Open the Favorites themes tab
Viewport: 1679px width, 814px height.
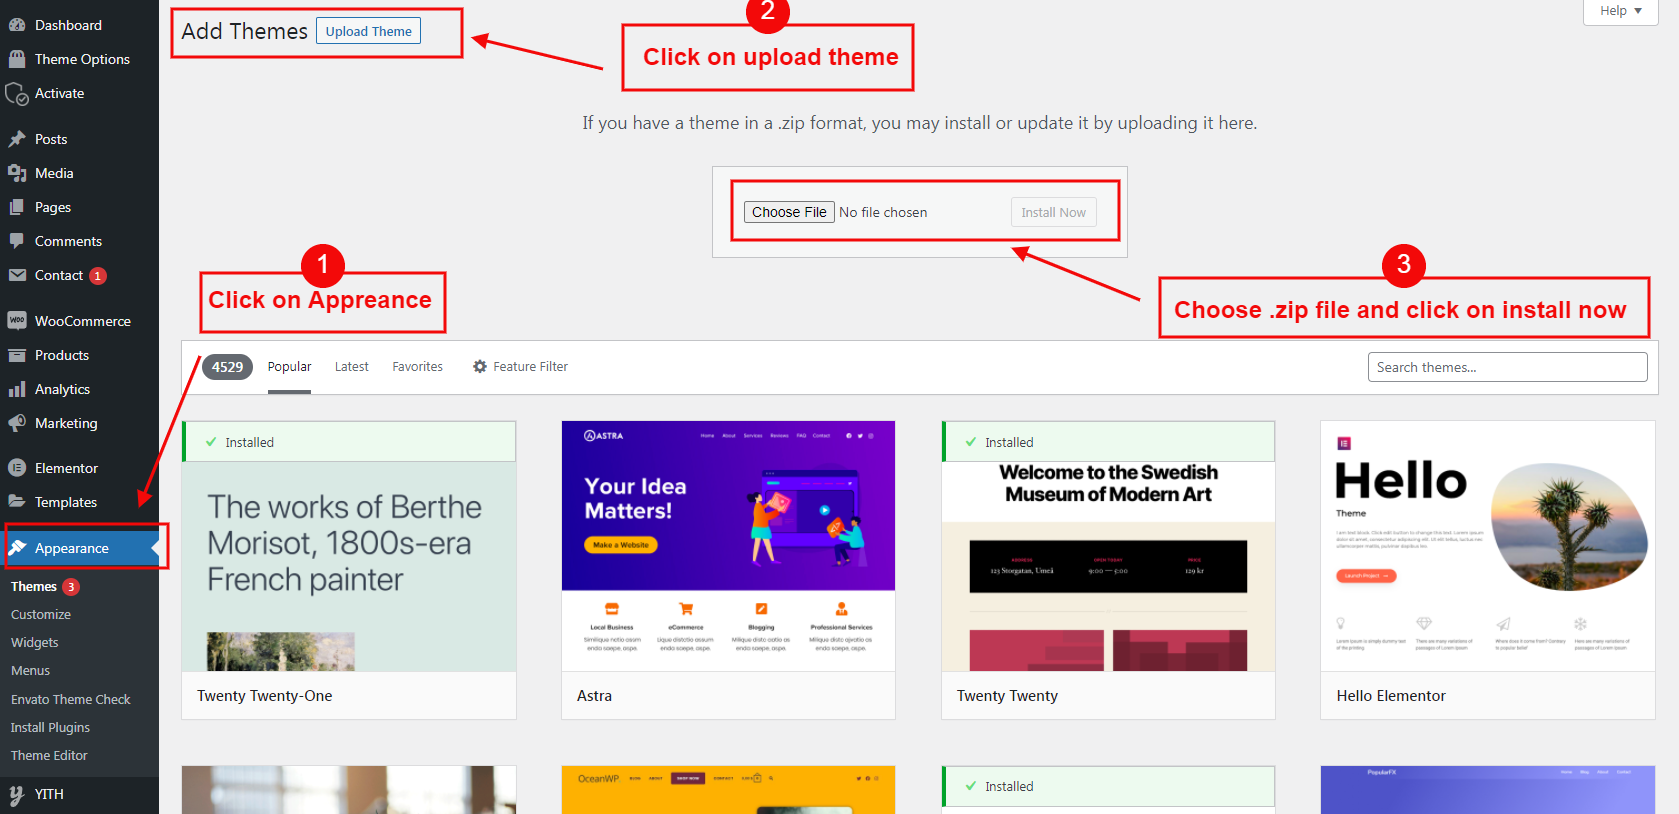click(x=417, y=367)
